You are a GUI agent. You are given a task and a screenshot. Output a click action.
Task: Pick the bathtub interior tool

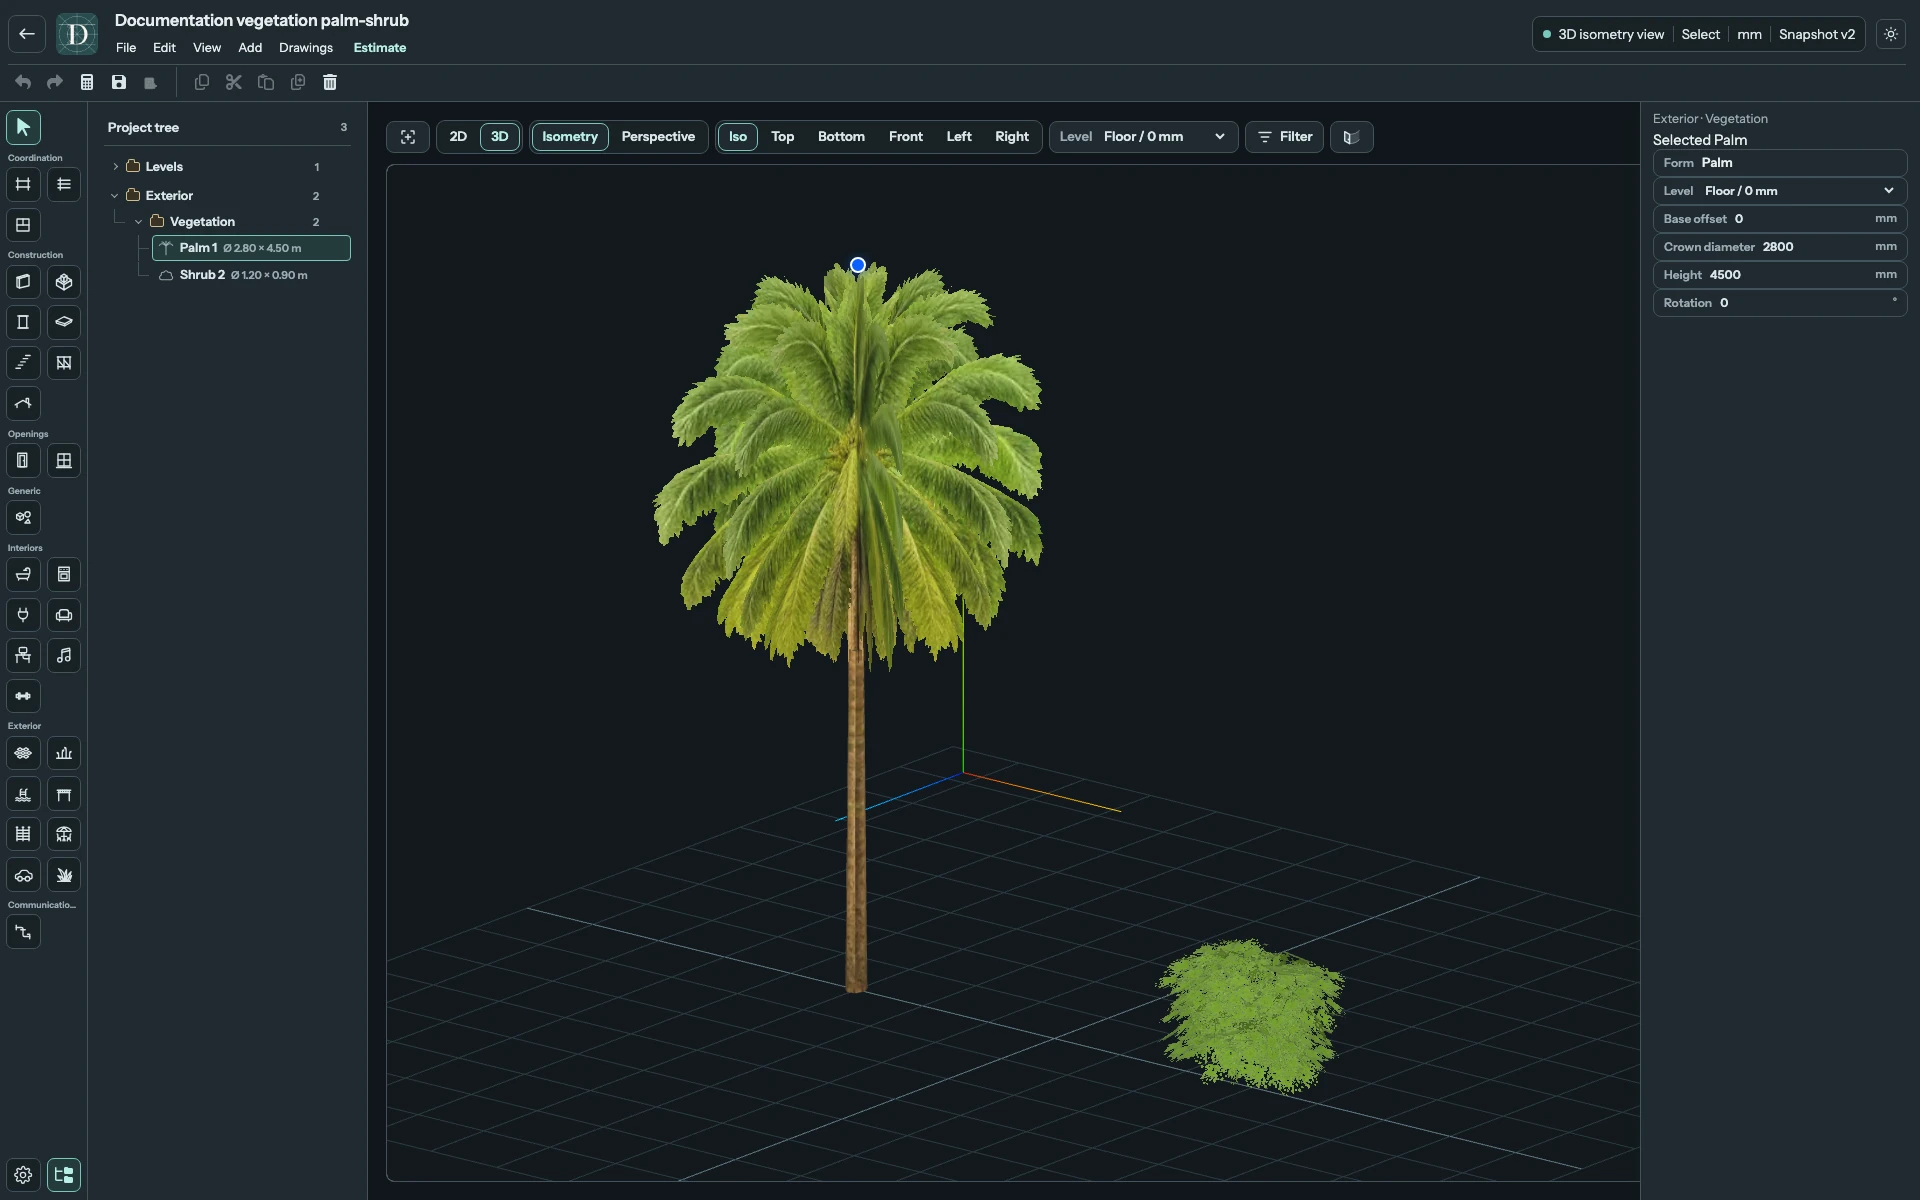(23, 575)
